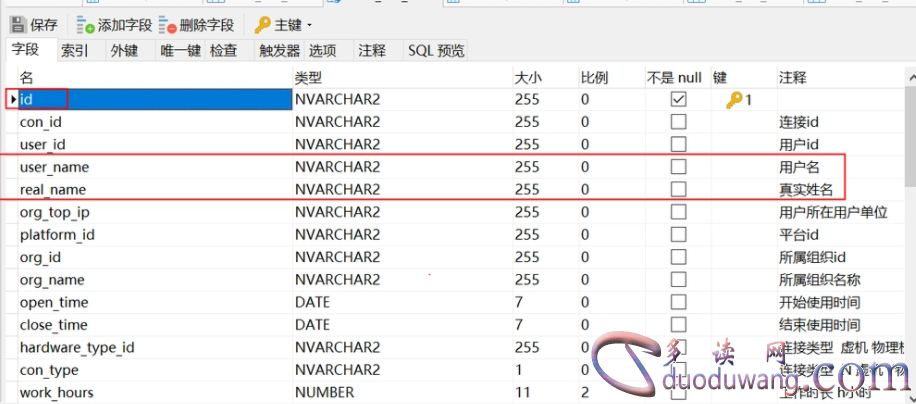Viewport: 916px width, 404px height.
Task: Click the Save (保存) disk icon
Action: coord(18,24)
